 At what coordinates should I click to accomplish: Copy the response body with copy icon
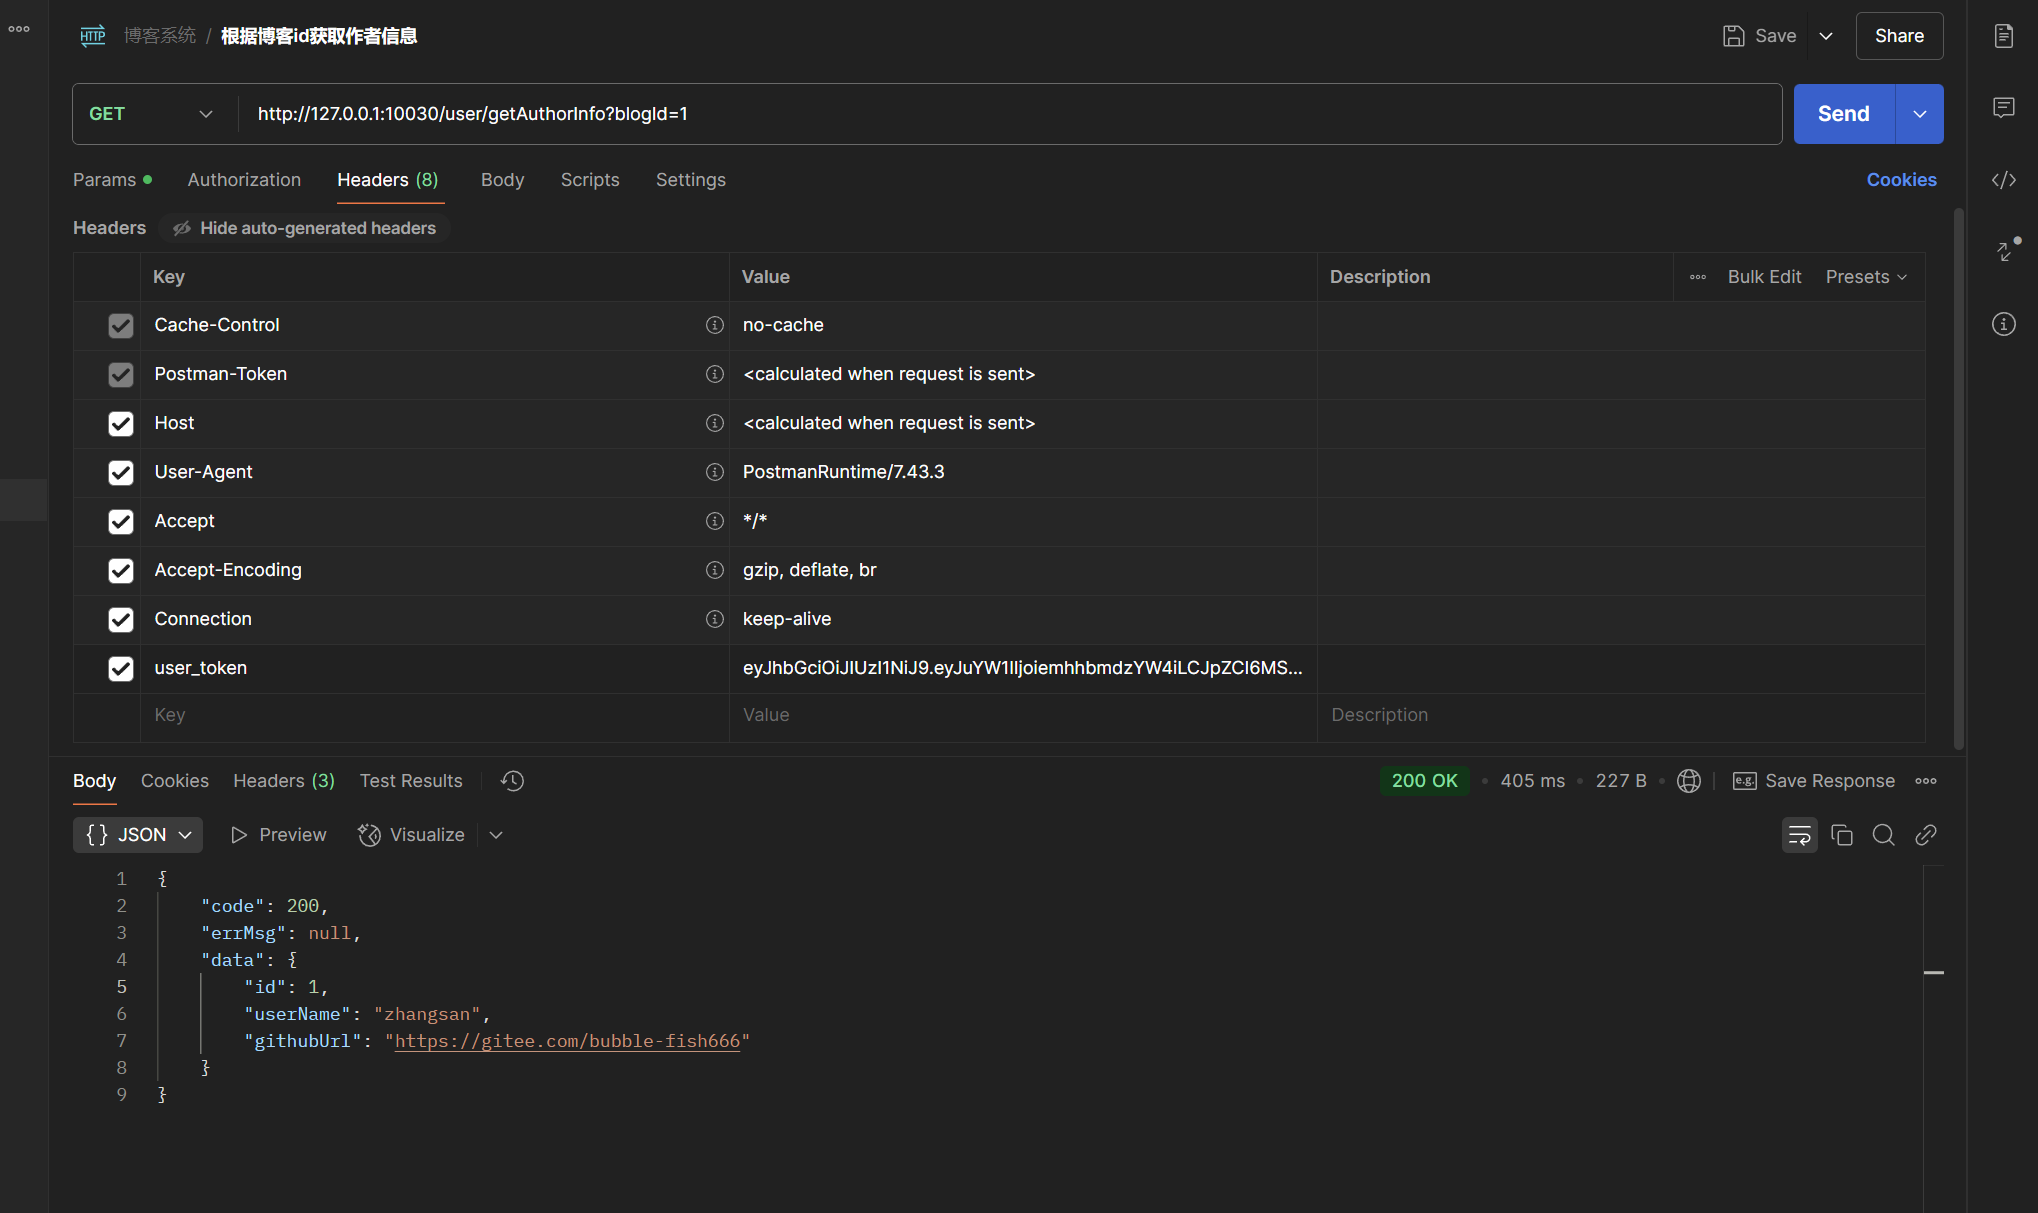1841,835
